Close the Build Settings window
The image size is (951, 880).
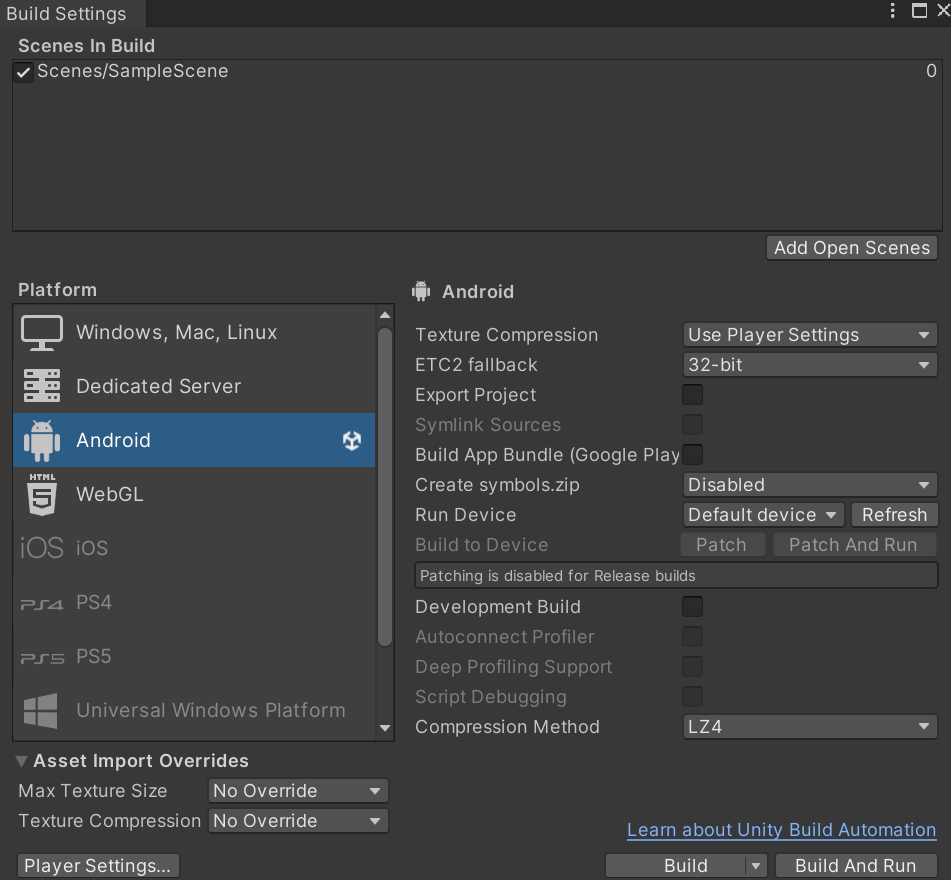944,10
